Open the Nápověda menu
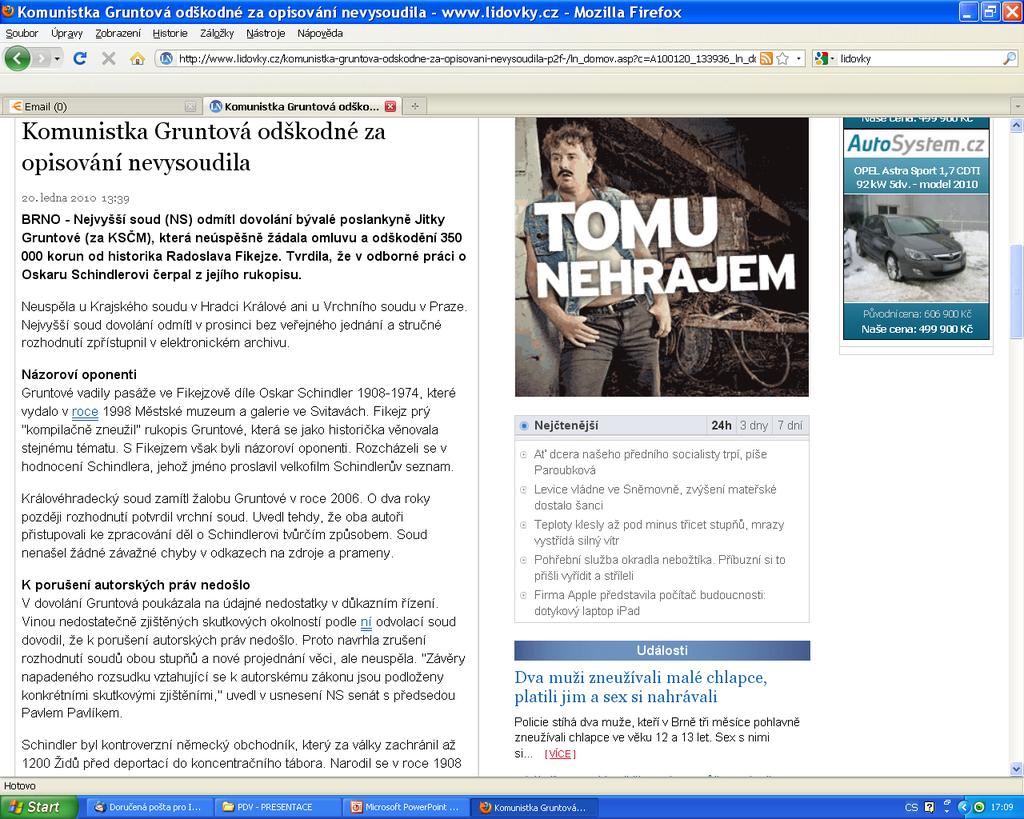 pyautogui.click(x=320, y=33)
